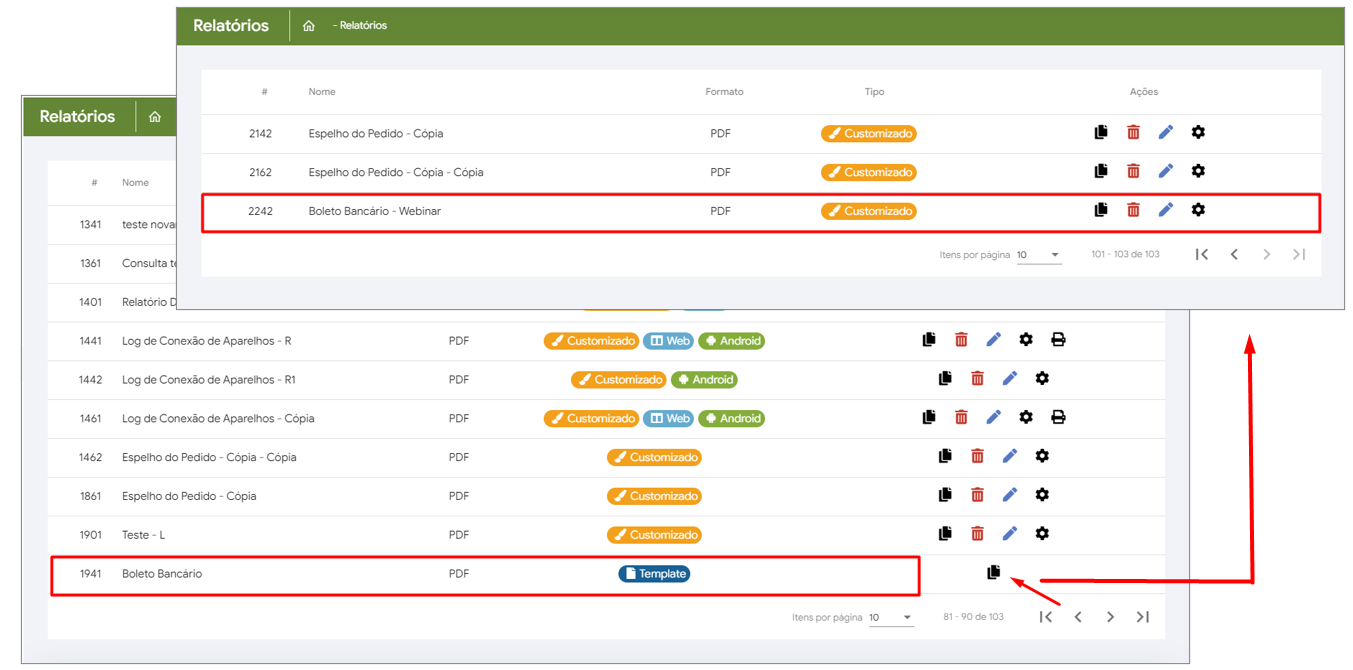Image resolution: width=1353 pixels, height=670 pixels.
Task: Go to next page in back window
Action: [1110, 617]
